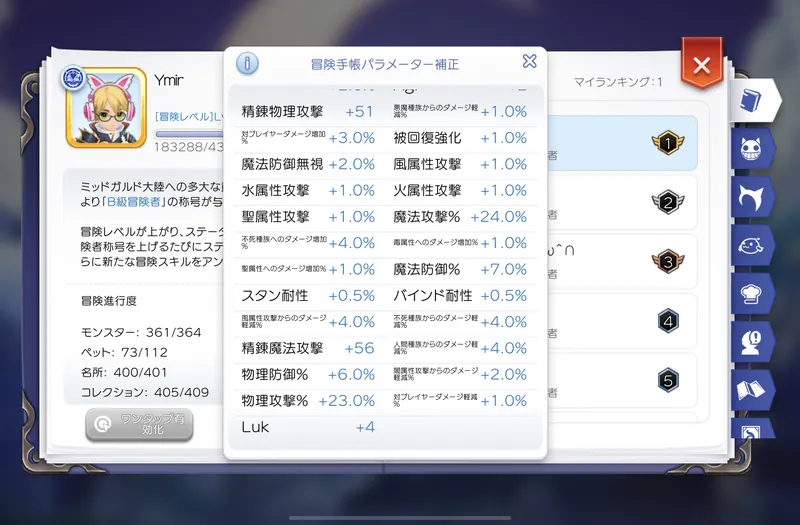Click the 対プレイヤーダメージ増加 +3.0% stat
Viewport: 800px width, 525px height.
point(308,138)
